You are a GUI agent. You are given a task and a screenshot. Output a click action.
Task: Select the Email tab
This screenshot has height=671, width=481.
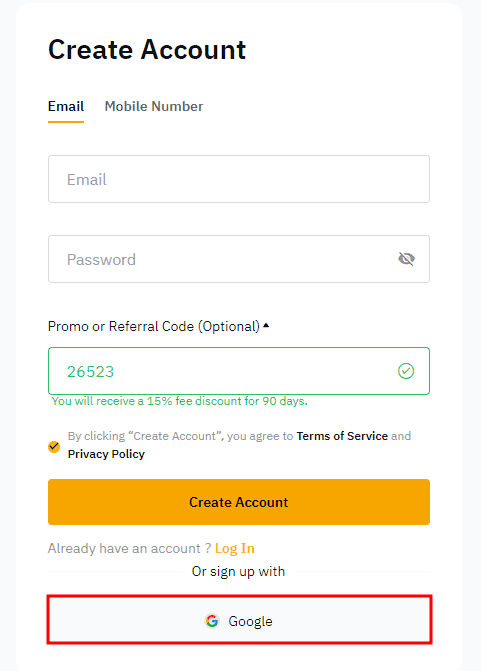coord(66,106)
